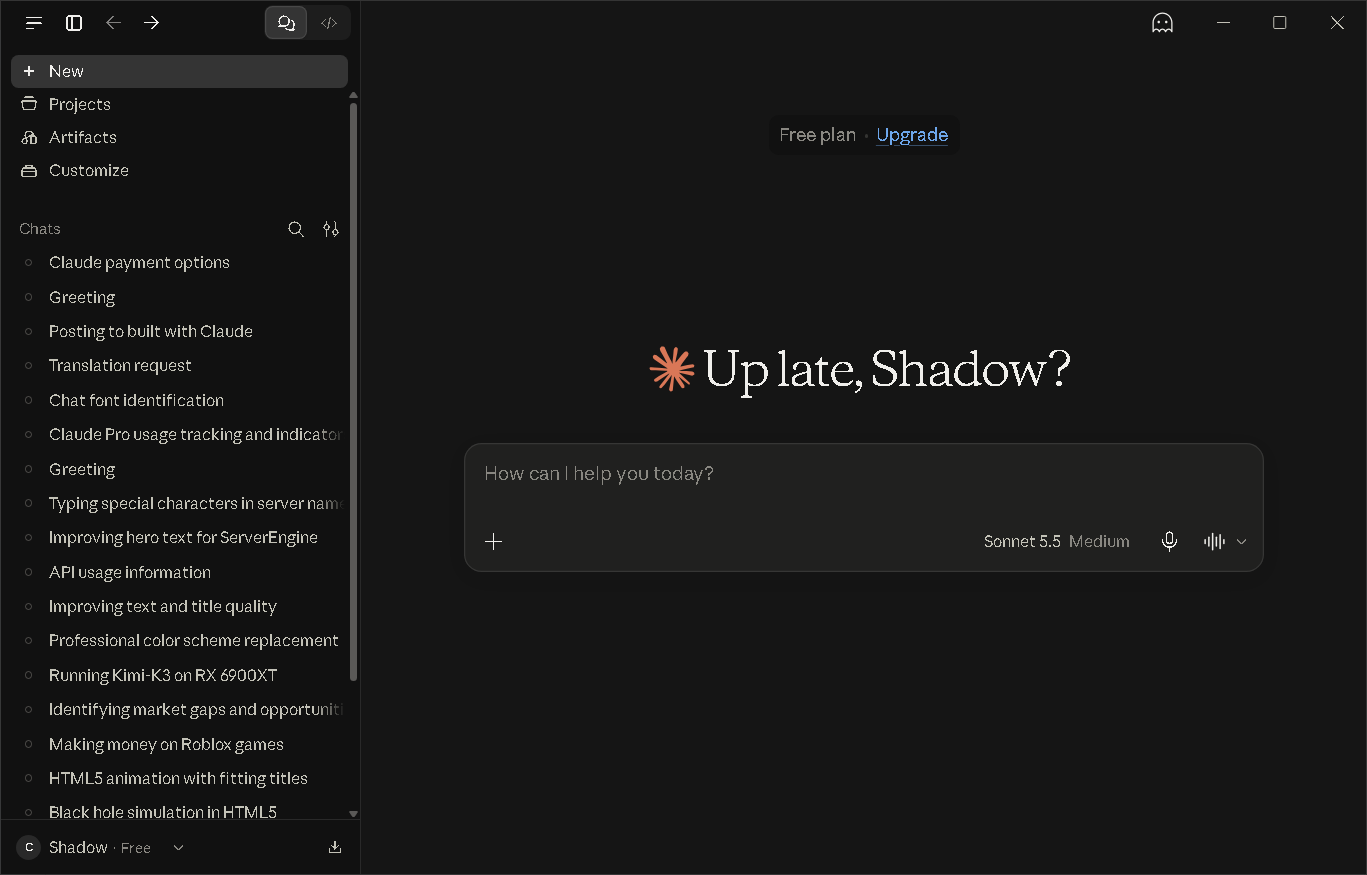Click the Shadow avatar circle

(x=29, y=847)
